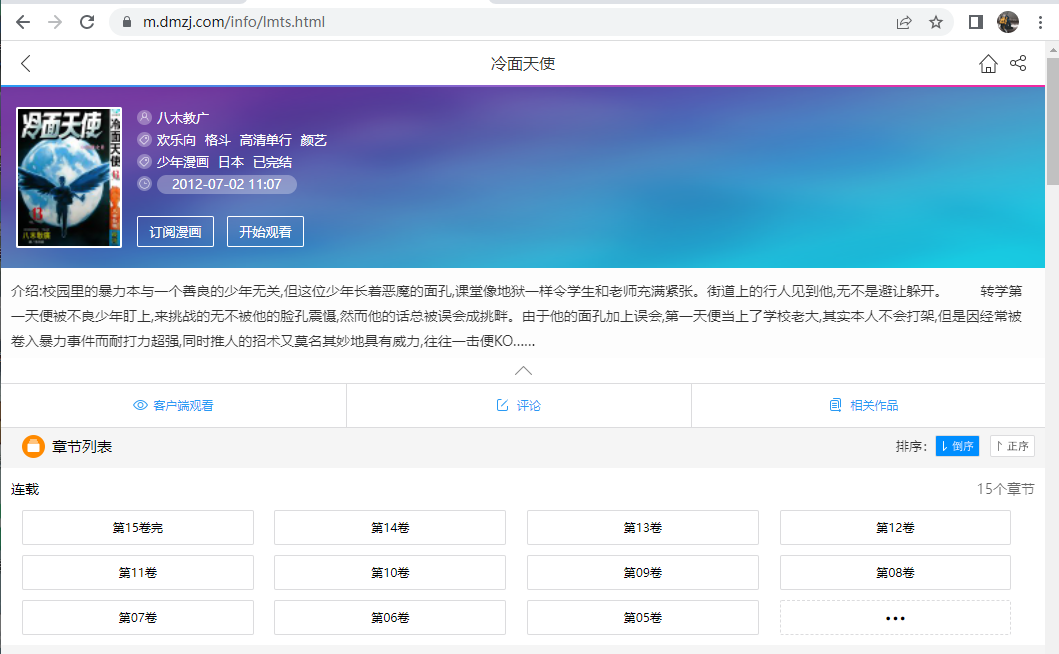This screenshot has height=654, width=1059.
Task: Click the browser profile avatar
Action: point(1008,22)
